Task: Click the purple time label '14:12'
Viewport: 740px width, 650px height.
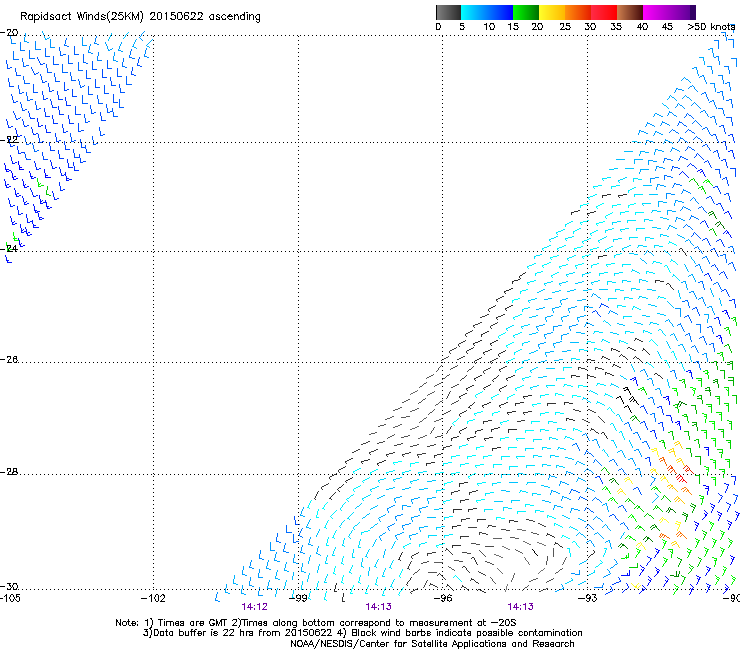Action: click(x=254, y=607)
